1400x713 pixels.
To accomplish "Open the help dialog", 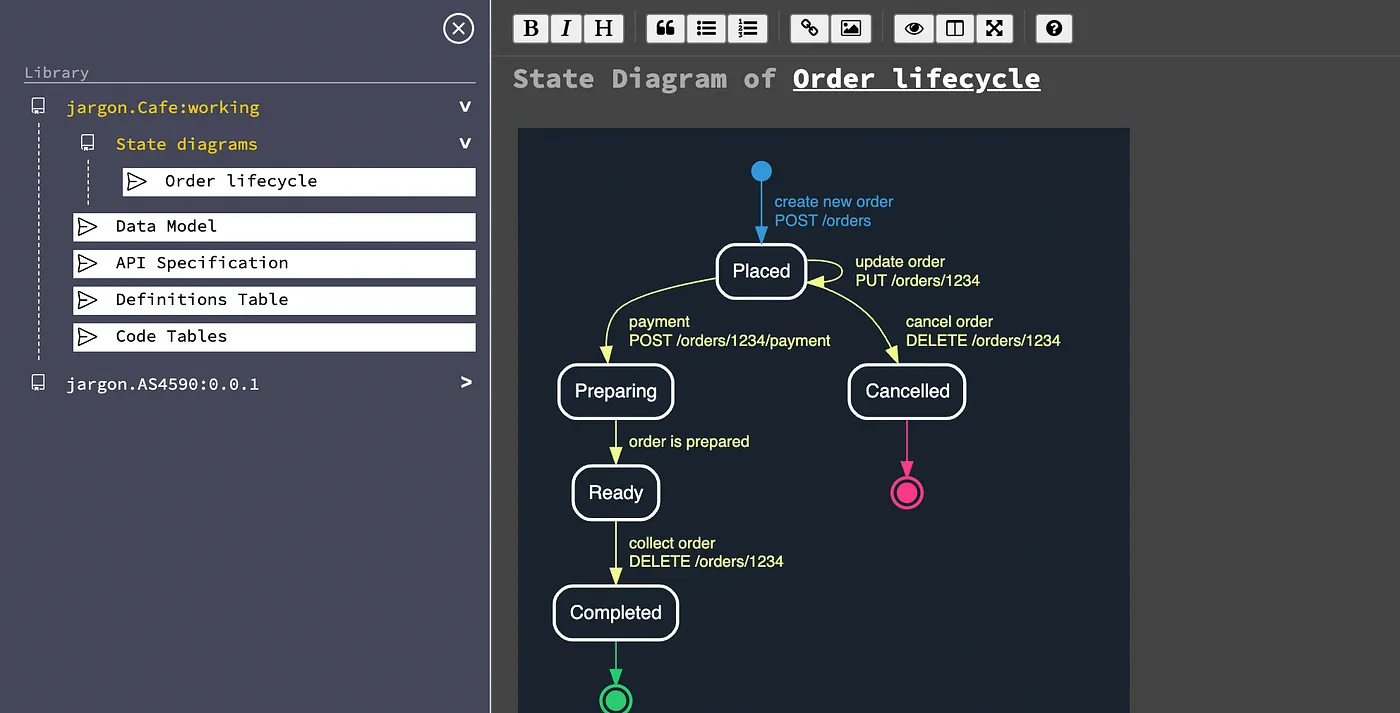I will coord(1054,28).
